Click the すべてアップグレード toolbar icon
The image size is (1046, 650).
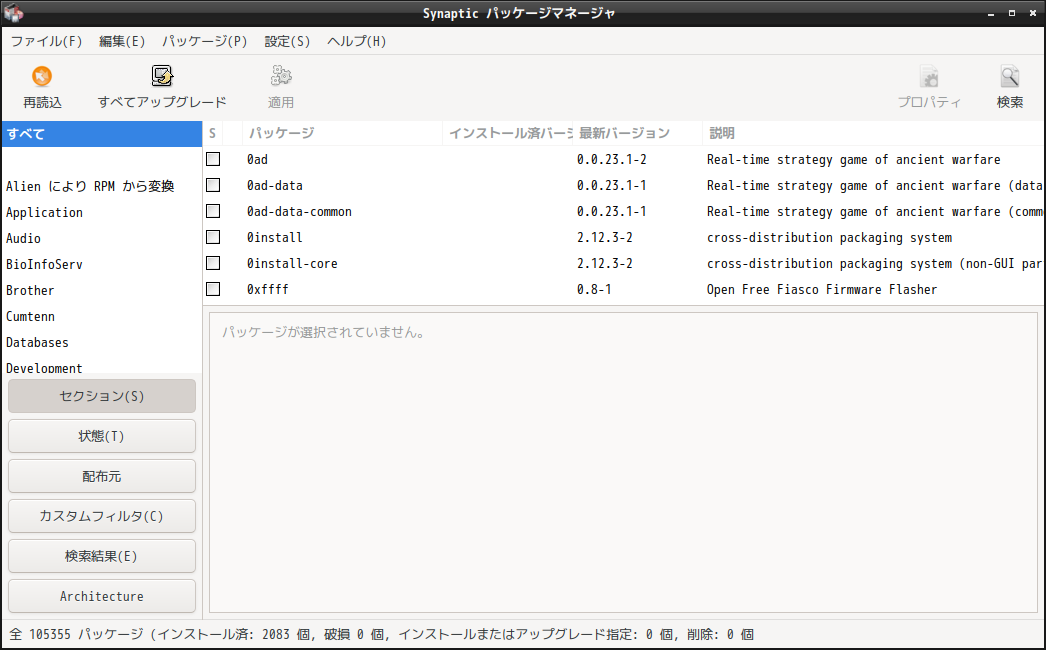162,76
